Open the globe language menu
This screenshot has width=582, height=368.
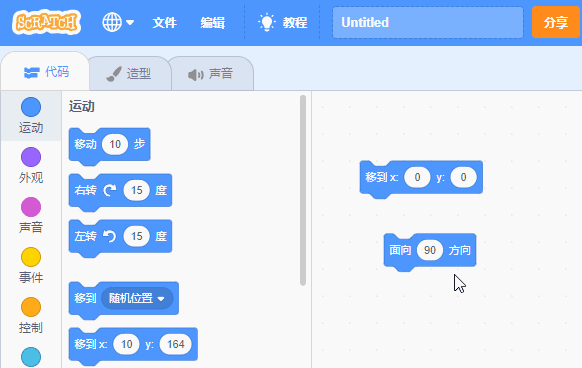118,22
